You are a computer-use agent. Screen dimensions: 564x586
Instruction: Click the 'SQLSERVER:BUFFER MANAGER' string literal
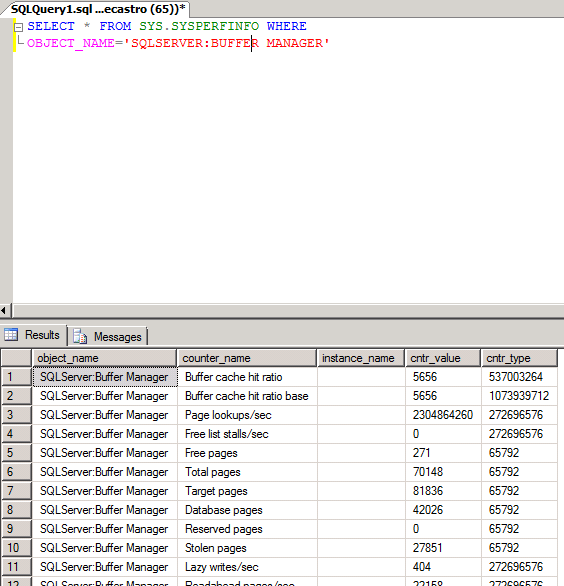(227, 43)
